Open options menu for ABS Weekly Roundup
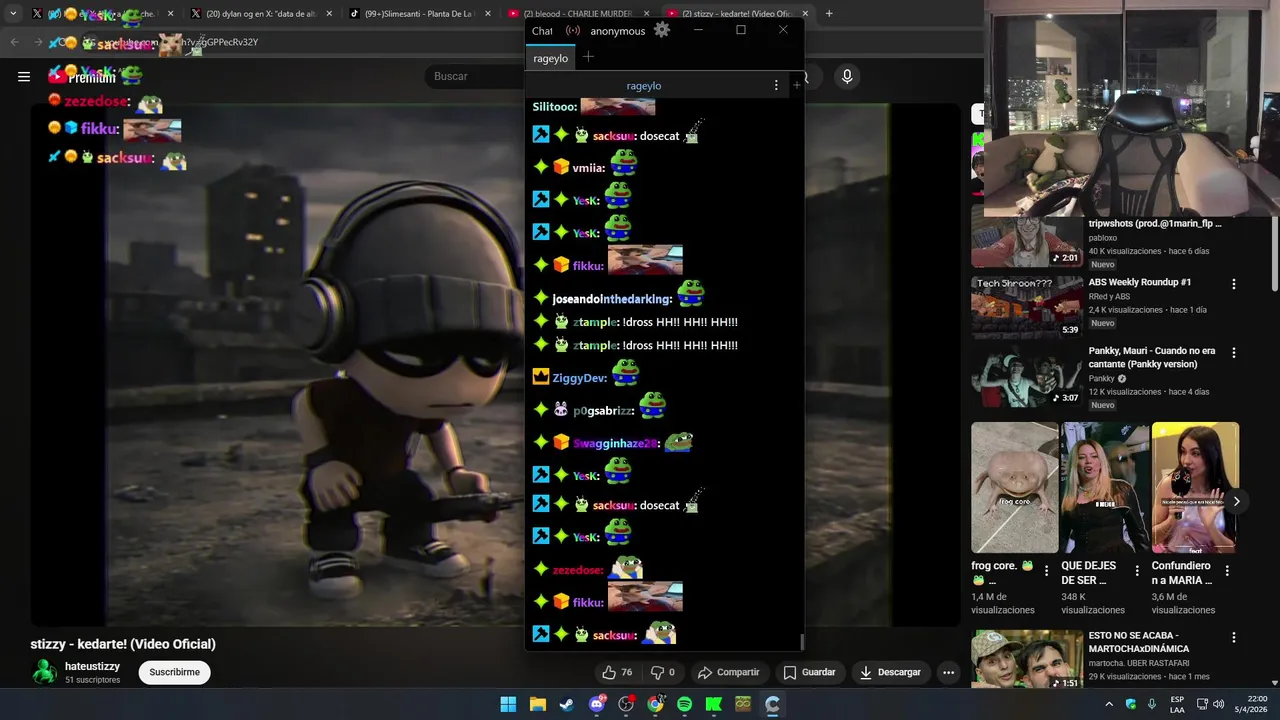The height and width of the screenshot is (720, 1280). (1233, 284)
